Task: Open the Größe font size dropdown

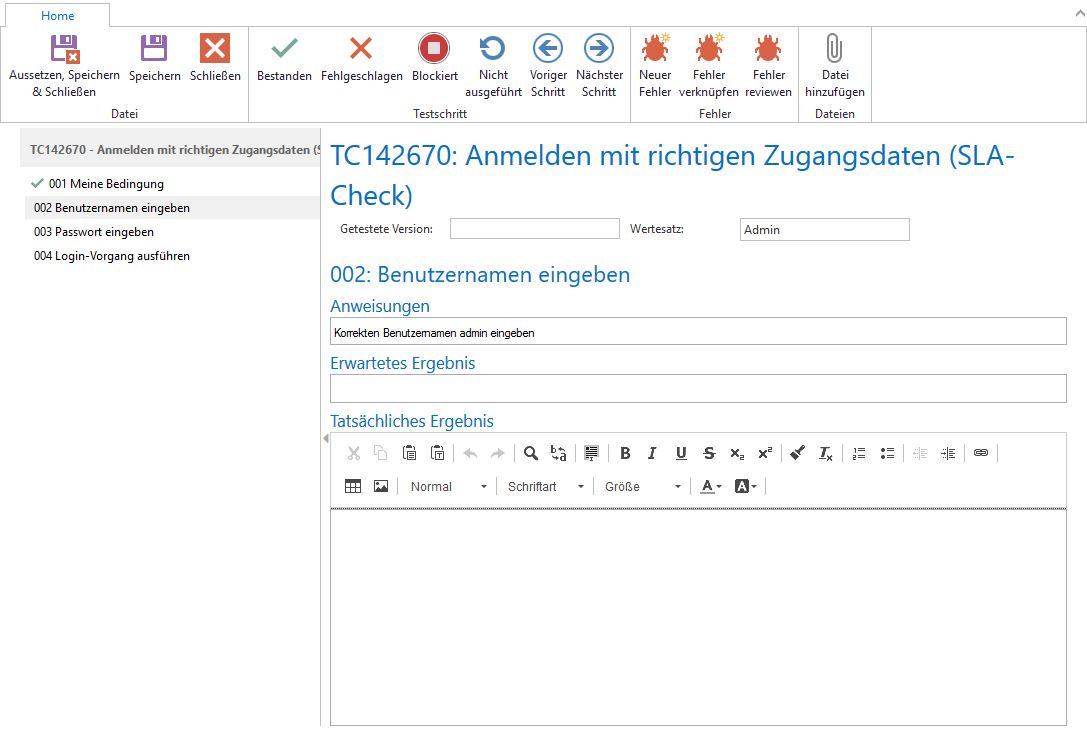Action: click(x=642, y=487)
